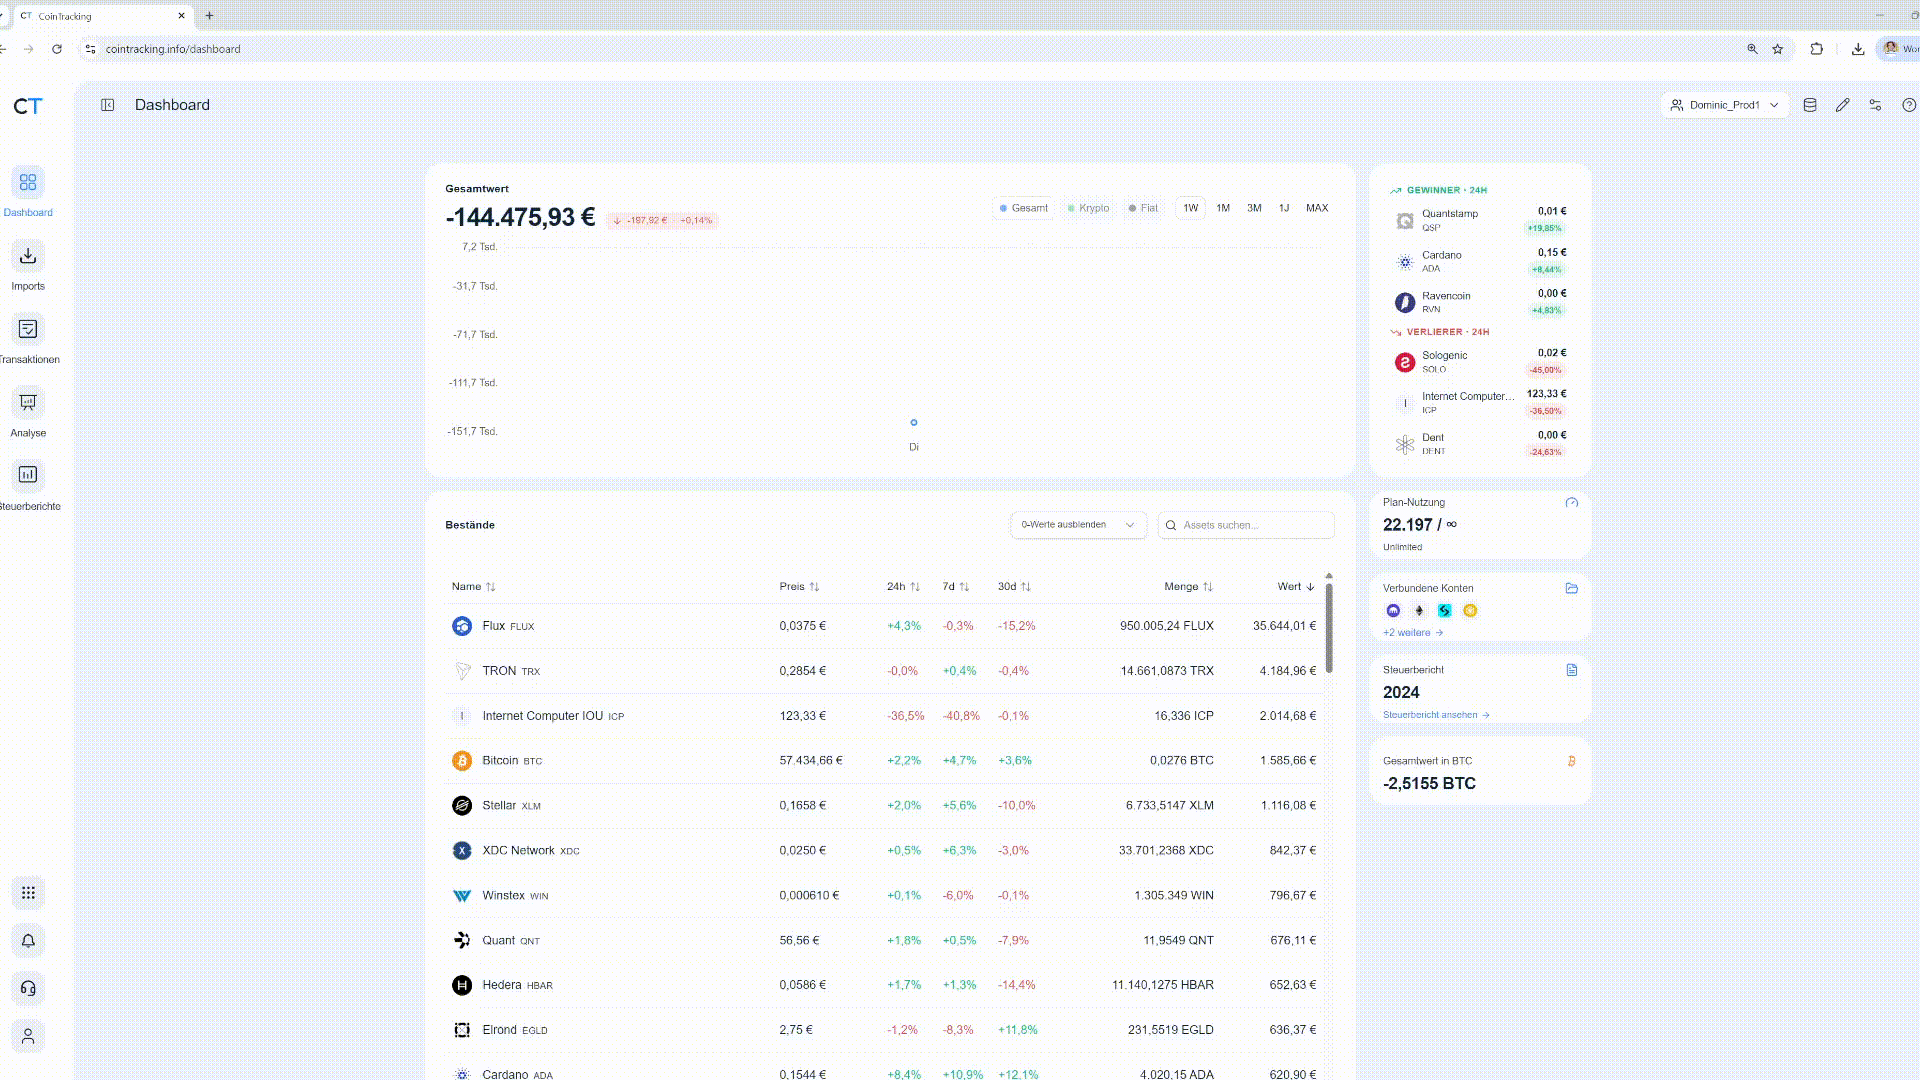Open the Dent entry in Verlierer list
The height and width of the screenshot is (1080, 1920).
(1480, 444)
